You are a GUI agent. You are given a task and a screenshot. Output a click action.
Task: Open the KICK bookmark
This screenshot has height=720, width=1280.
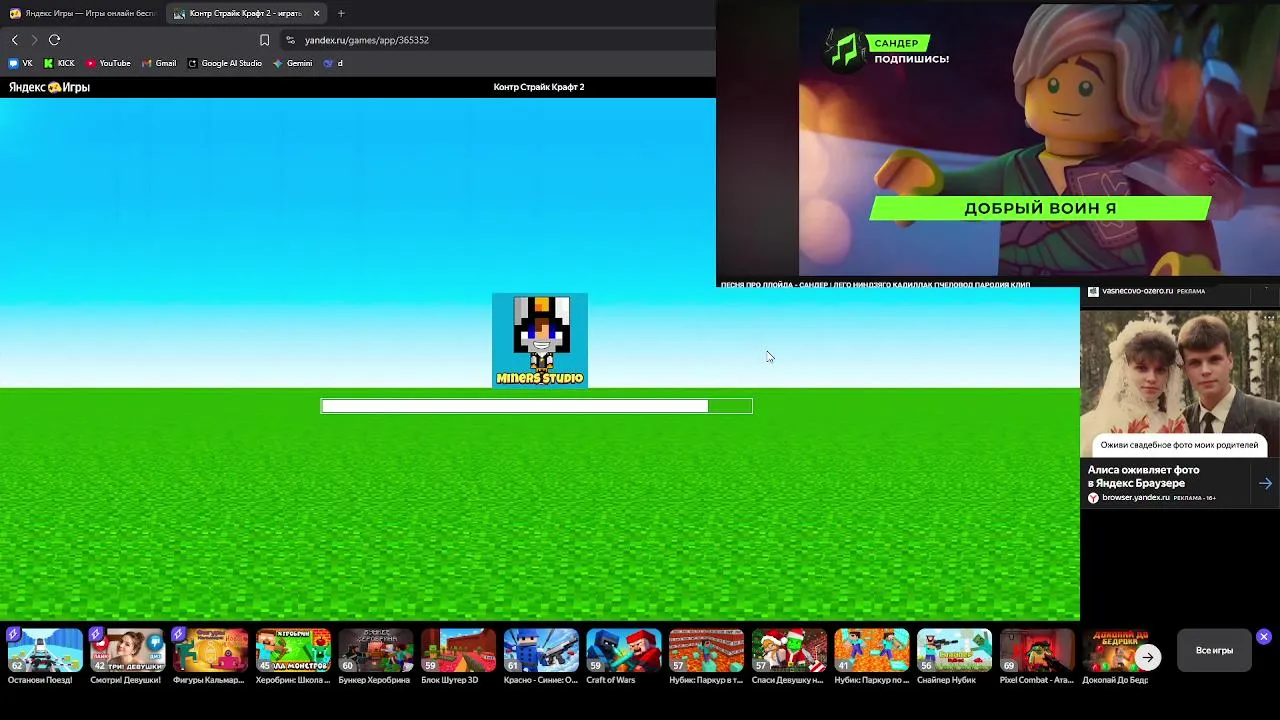pos(59,63)
